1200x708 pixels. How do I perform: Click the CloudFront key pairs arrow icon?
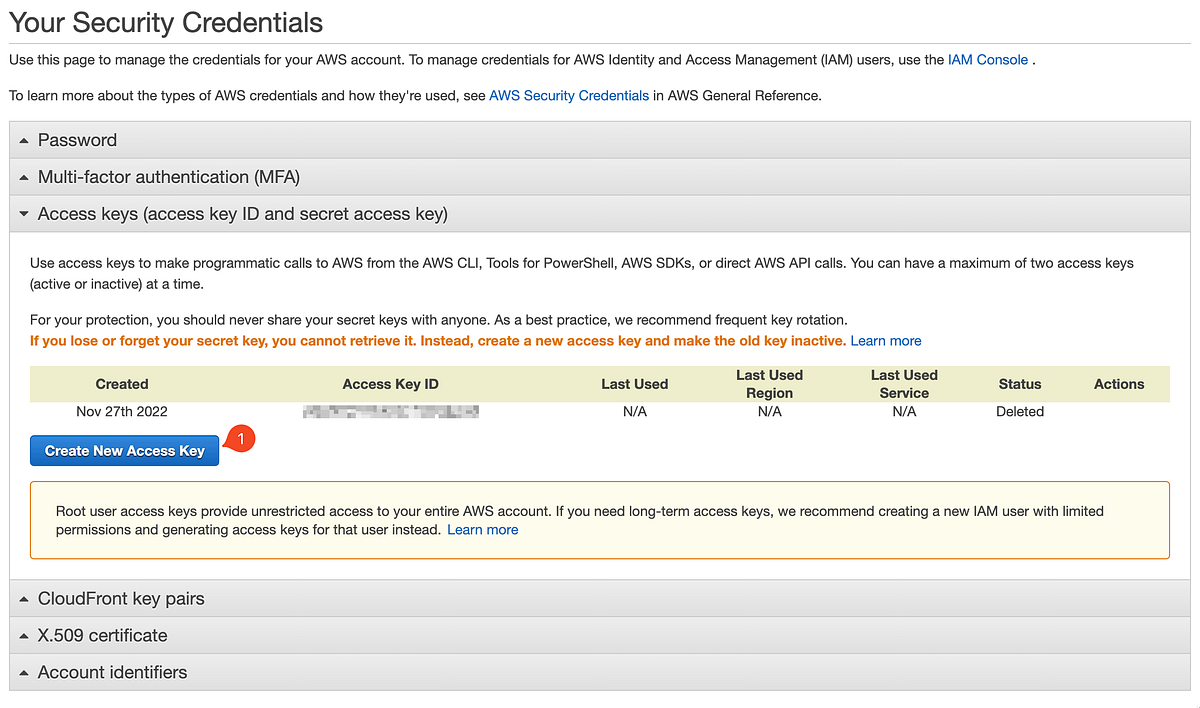point(24,598)
